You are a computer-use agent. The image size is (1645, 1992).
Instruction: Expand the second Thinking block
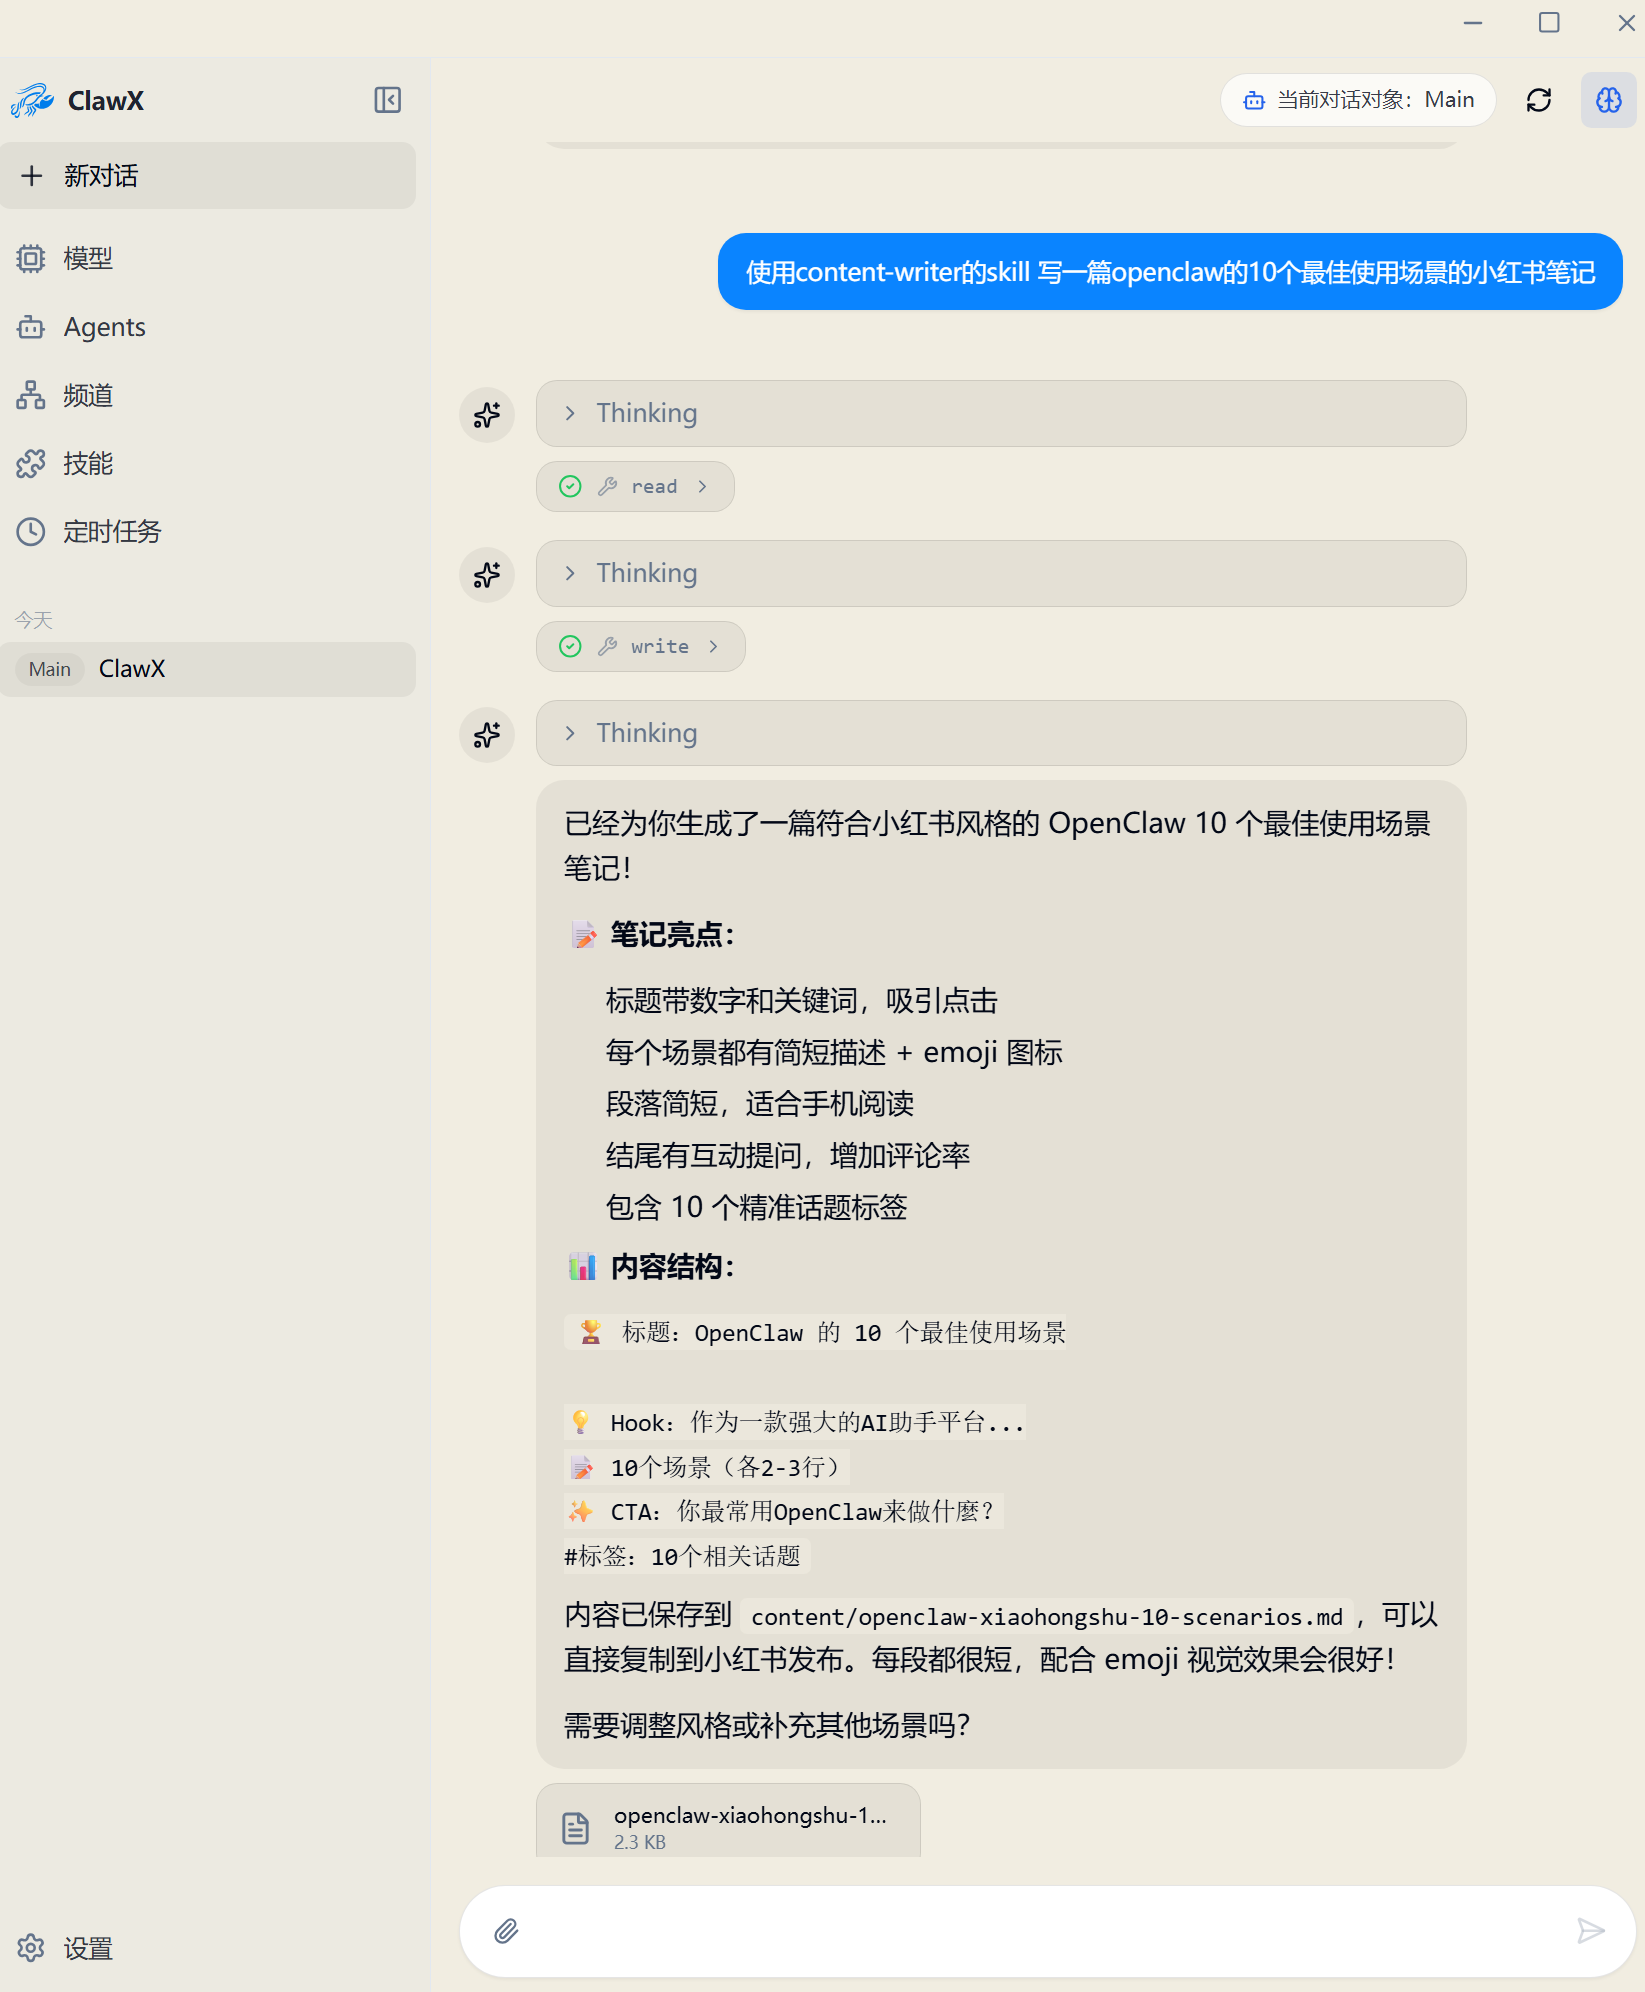coord(1001,573)
